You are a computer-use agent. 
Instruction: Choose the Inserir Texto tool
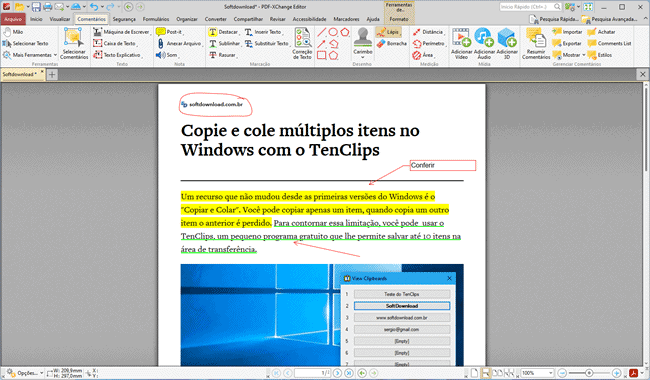[x=264, y=32]
